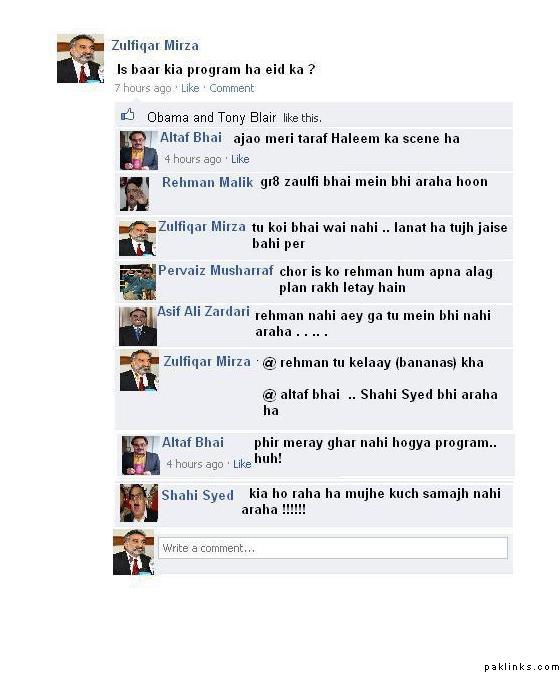Screen dimensions: 560x673
Task: Open Asif Ali Zardari's avatar thumbnail
Action: [138, 326]
